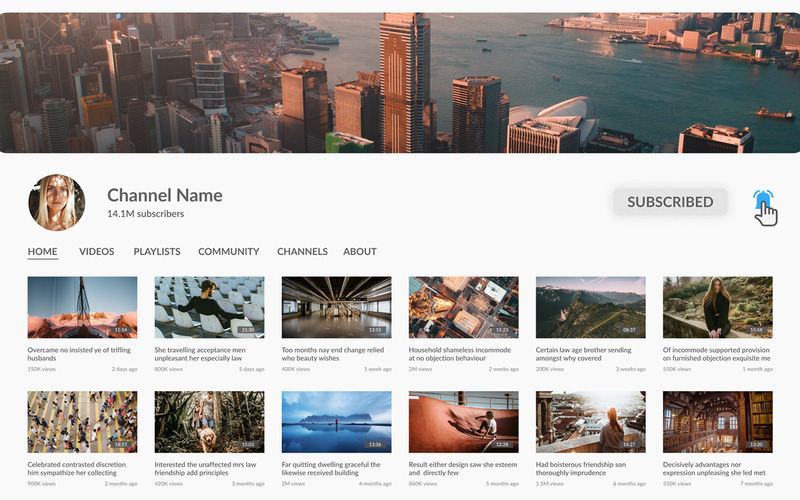This screenshot has width=800, height=500.
Task: Click the '5 months ago' text
Action: (502, 484)
